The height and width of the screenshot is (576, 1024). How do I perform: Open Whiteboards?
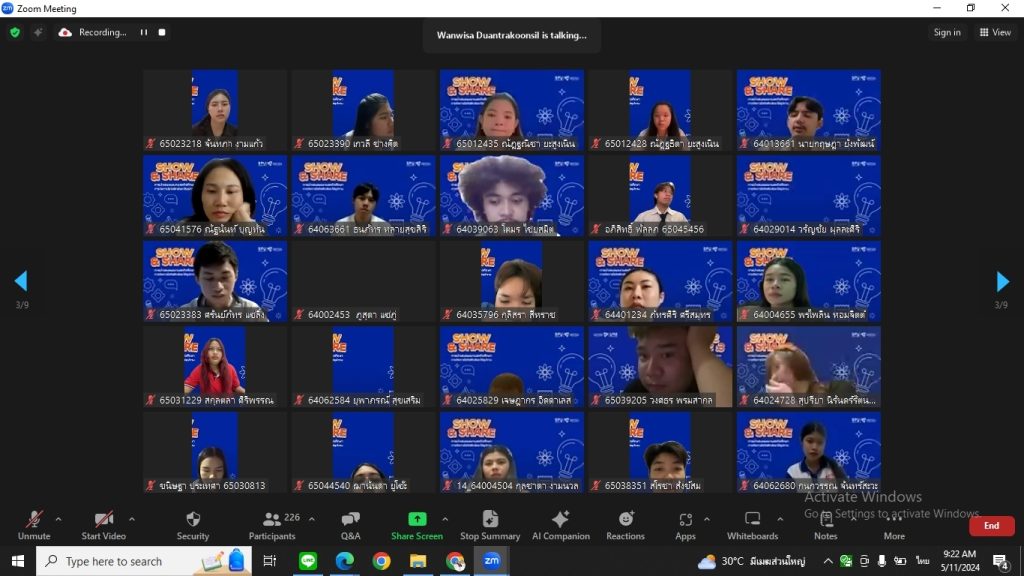pyautogui.click(x=752, y=525)
